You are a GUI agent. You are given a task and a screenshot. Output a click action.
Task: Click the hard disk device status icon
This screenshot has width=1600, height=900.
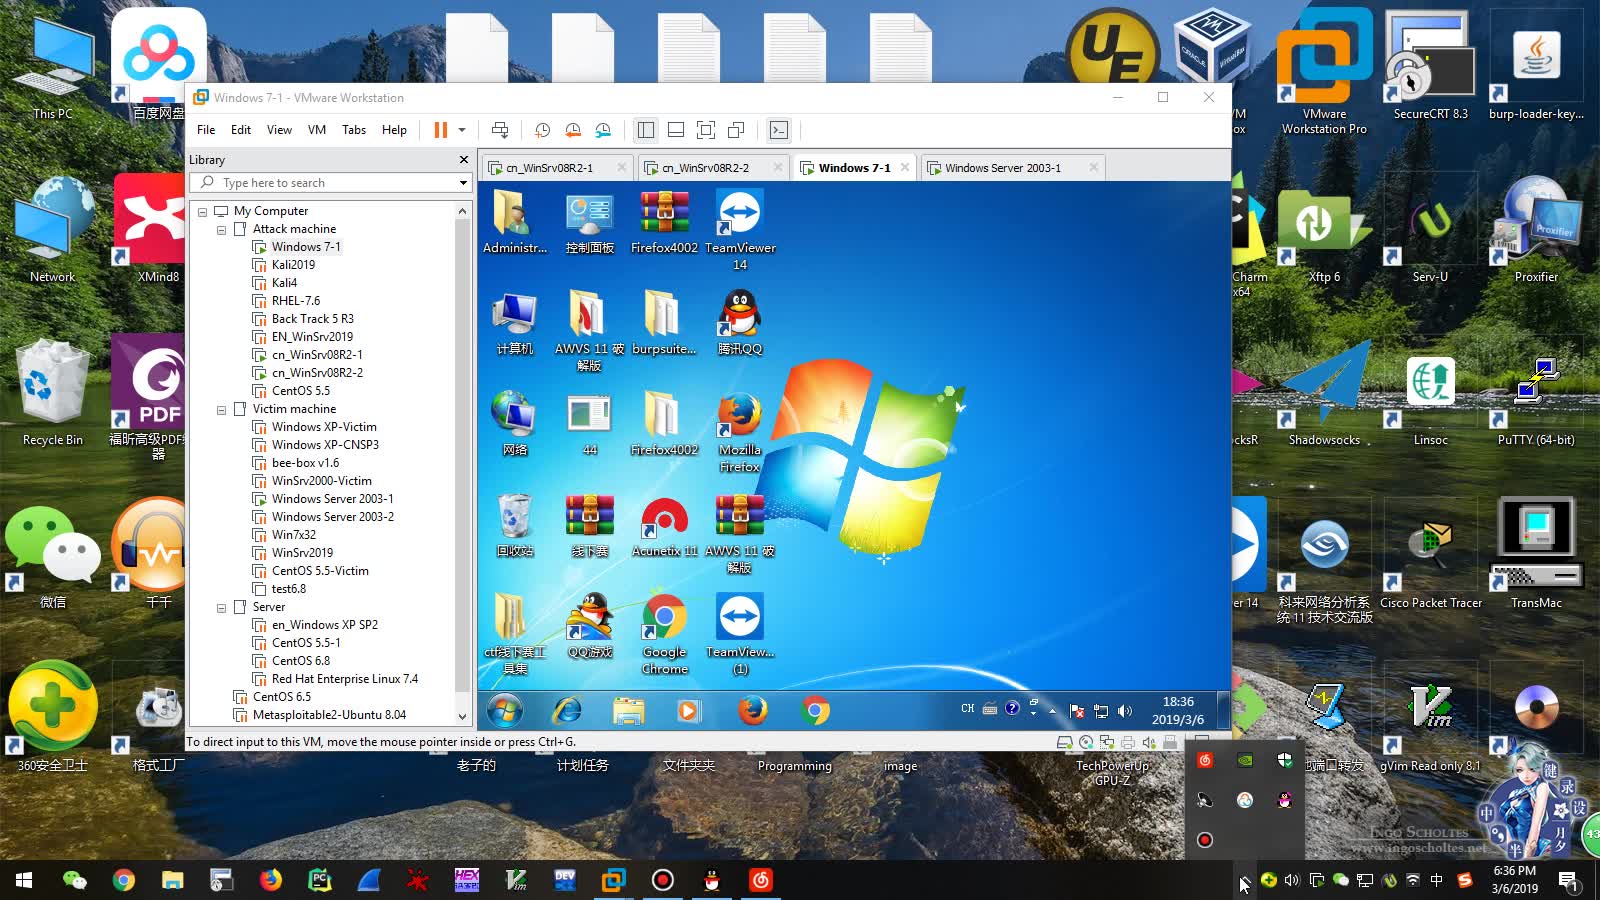(1065, 742)
